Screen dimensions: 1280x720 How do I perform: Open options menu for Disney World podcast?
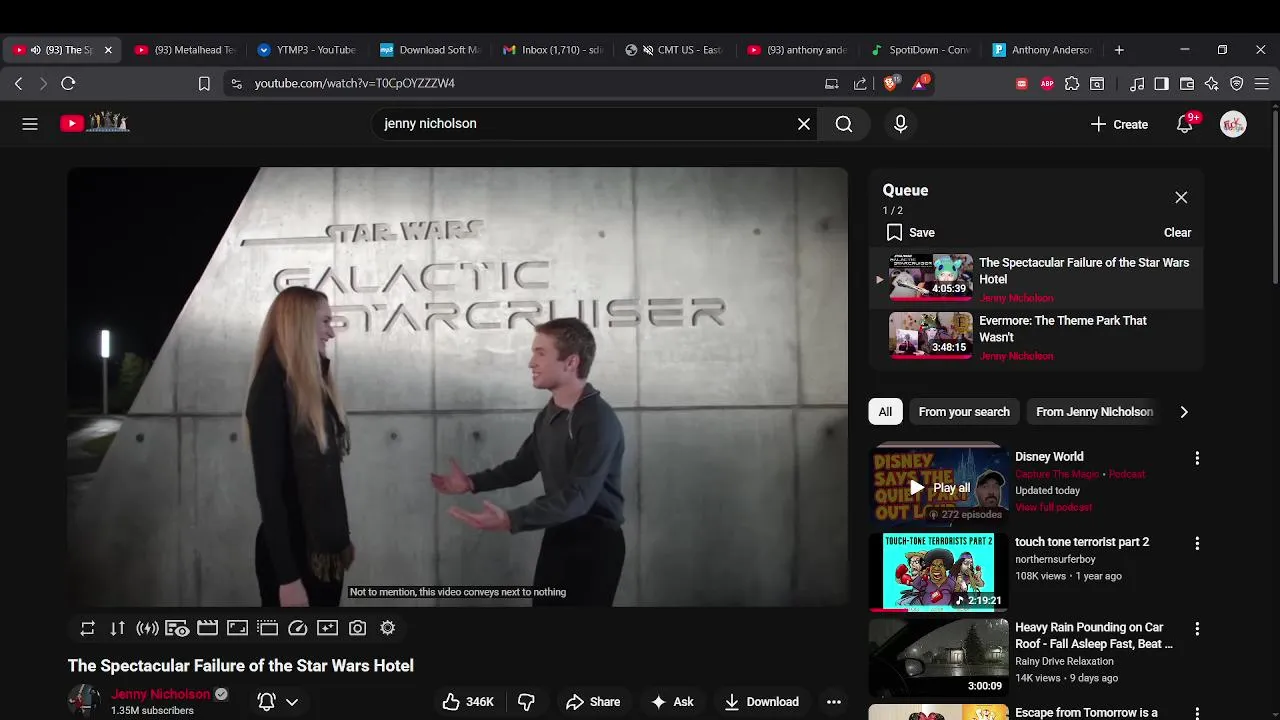tap(1197, 458)
